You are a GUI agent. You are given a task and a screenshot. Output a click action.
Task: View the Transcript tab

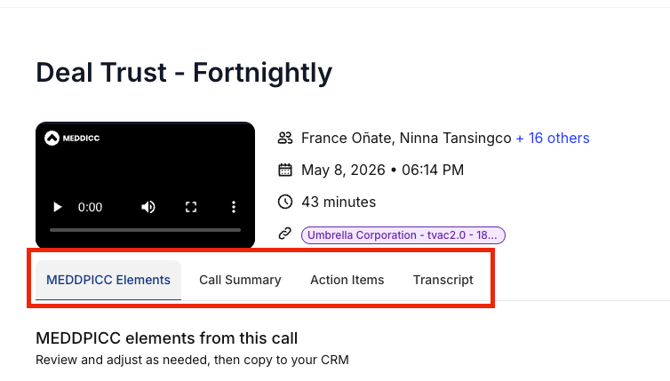(443, 280)
